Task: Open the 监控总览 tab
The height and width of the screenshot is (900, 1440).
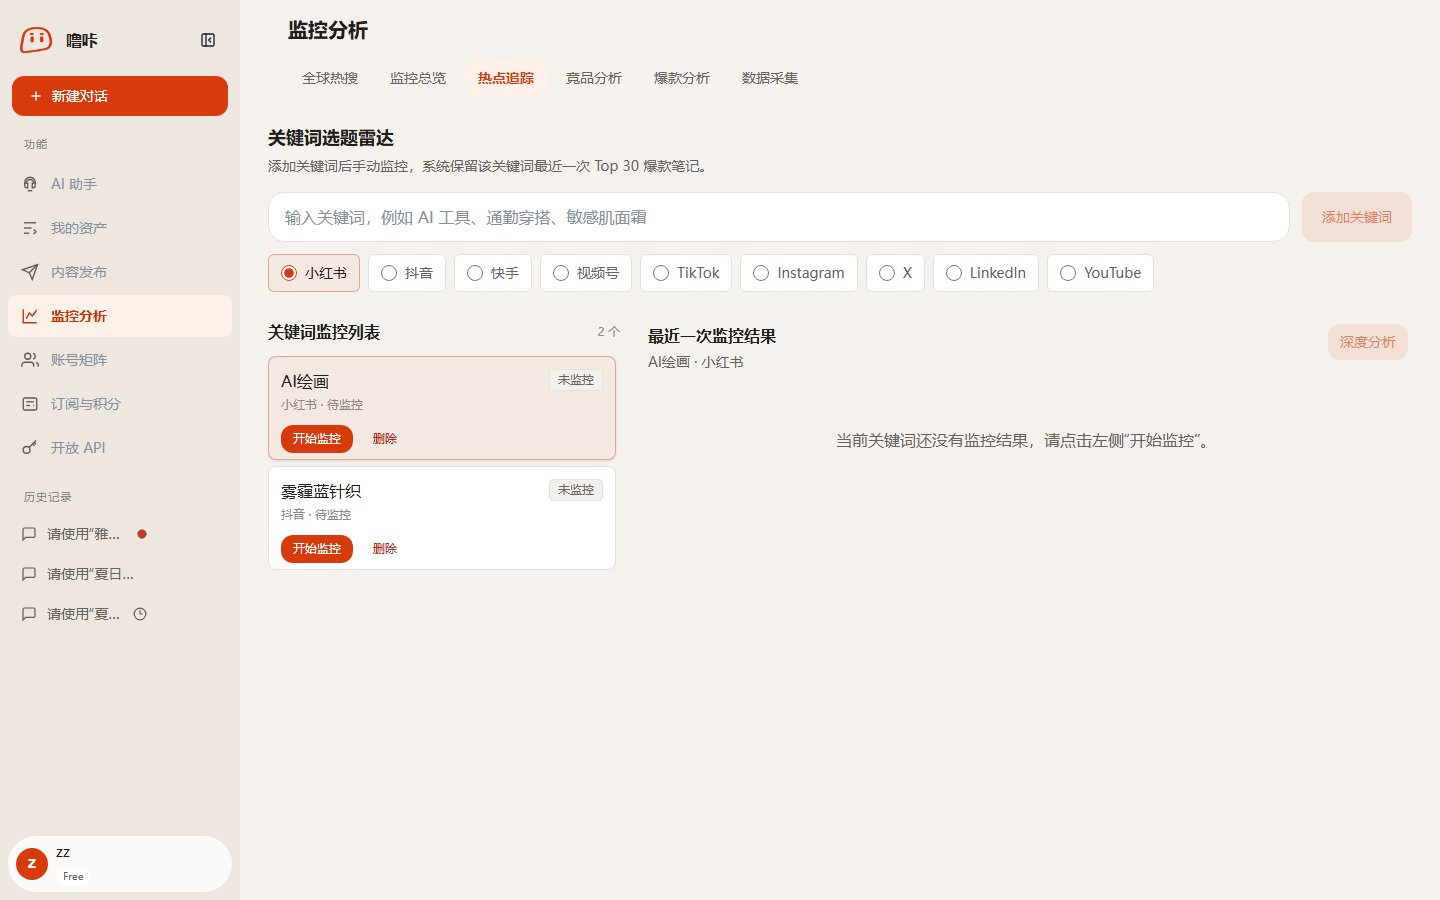Action: coord(418,78)
